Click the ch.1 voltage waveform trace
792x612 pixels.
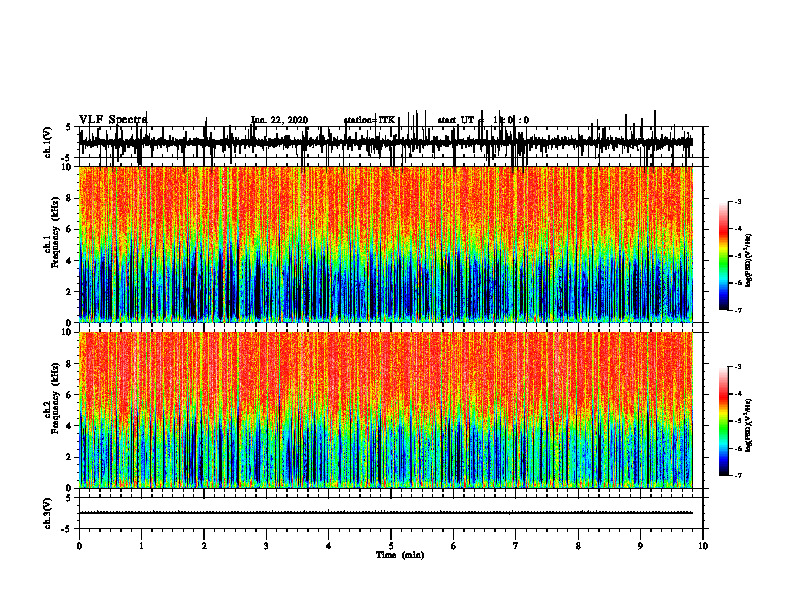tap(386, 142)
